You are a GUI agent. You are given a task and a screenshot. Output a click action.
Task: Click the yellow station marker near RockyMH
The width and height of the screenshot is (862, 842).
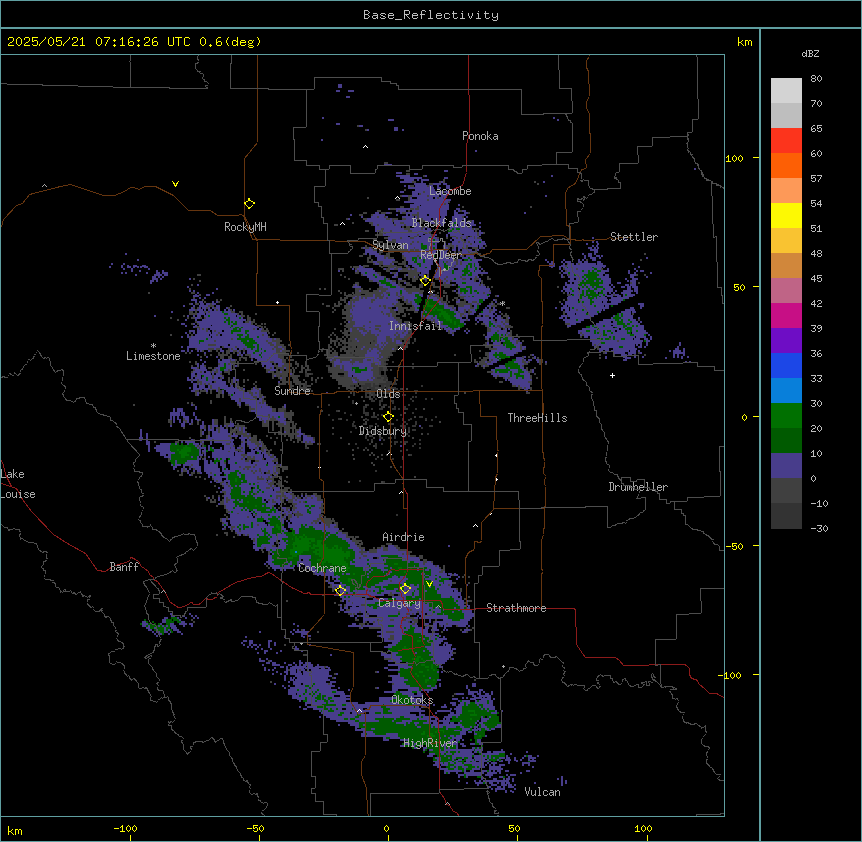(x=249, y=204)
